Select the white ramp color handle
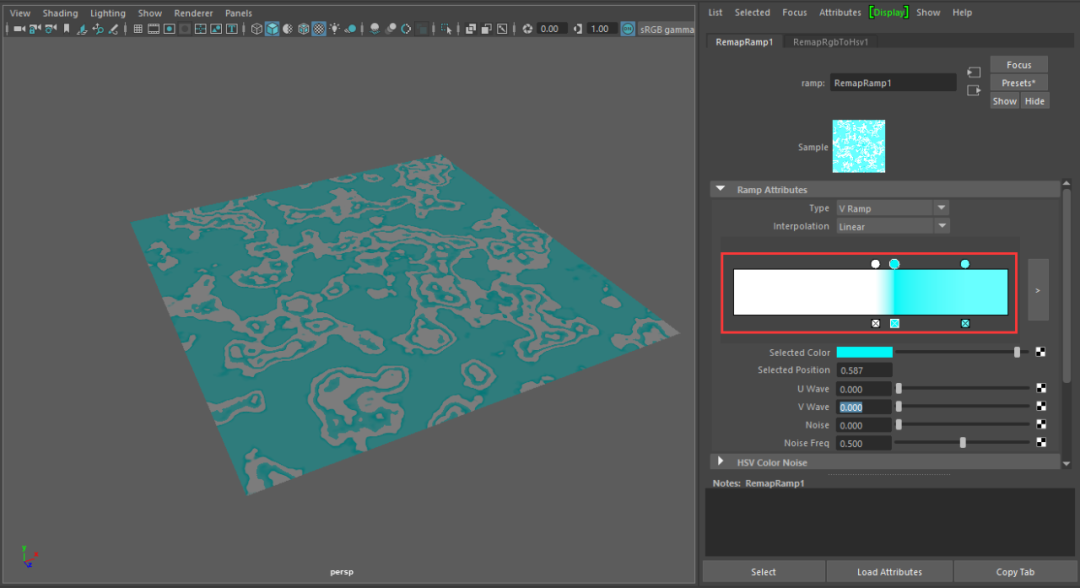Viewport: 1080px width, 588px height. (x=875, y=264)
